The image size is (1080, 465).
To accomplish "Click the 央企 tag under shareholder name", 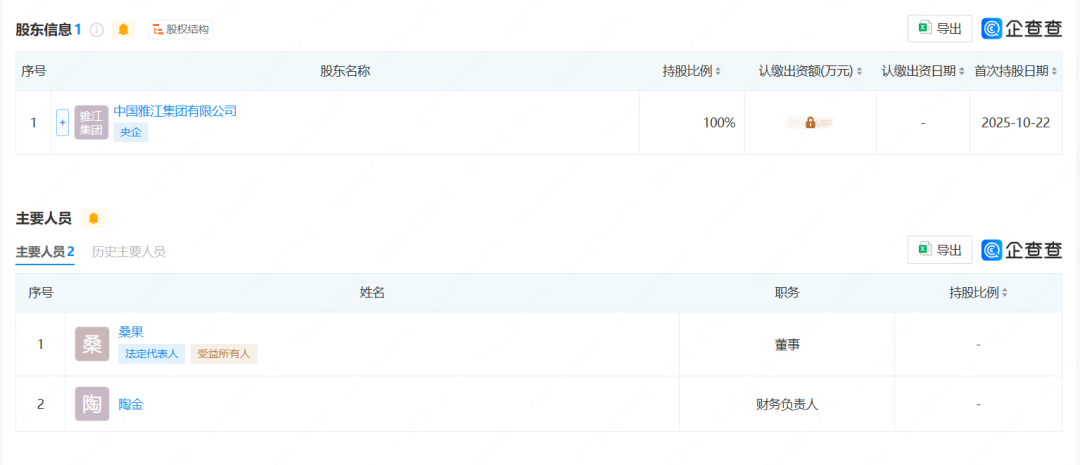I will click(131, 132).
